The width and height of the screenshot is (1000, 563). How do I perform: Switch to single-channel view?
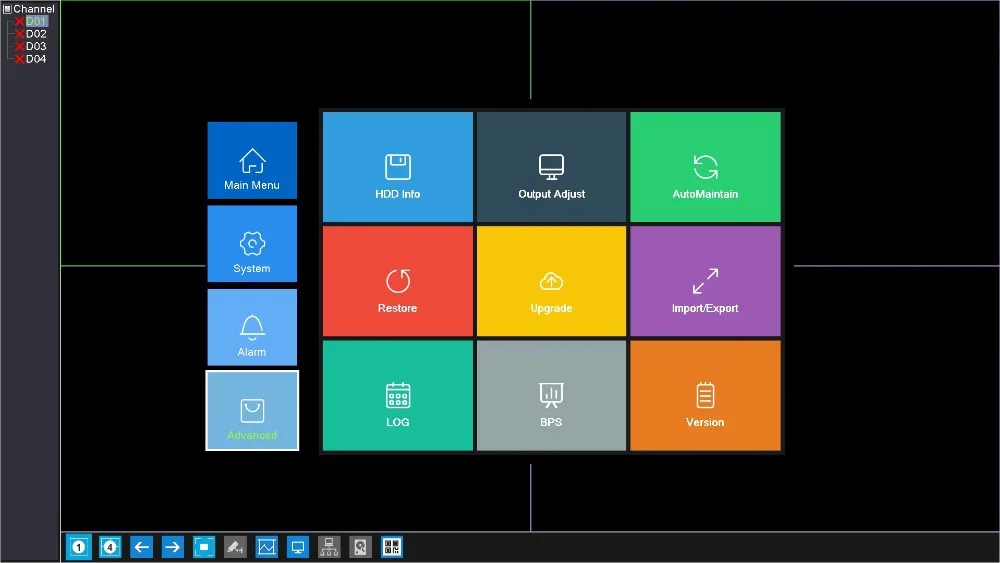79,547
